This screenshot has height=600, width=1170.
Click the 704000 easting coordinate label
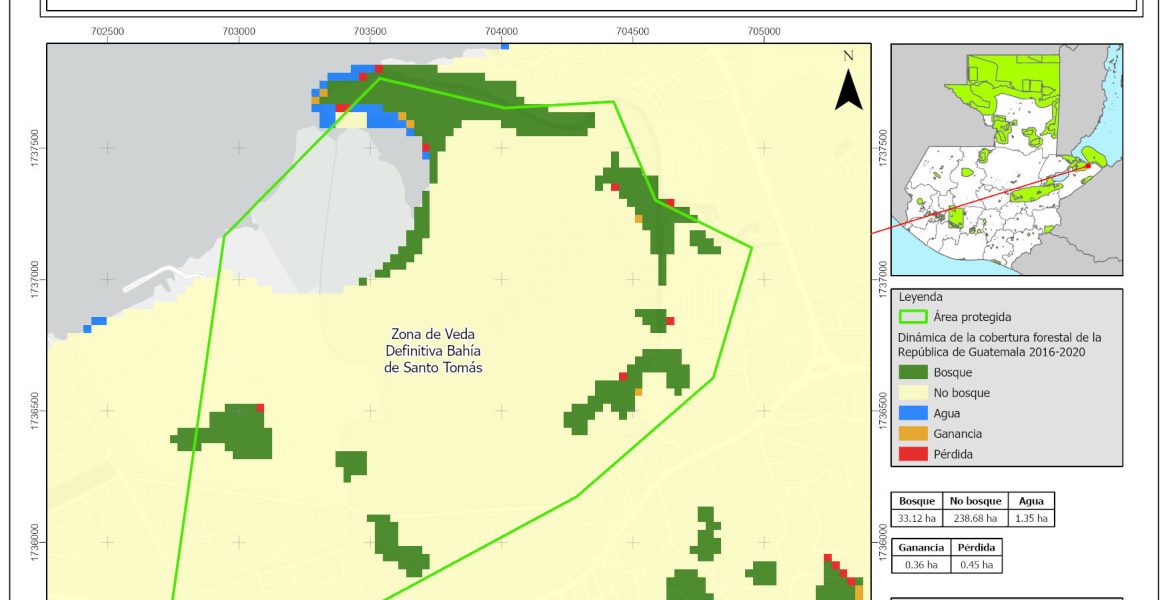(501, 31)
